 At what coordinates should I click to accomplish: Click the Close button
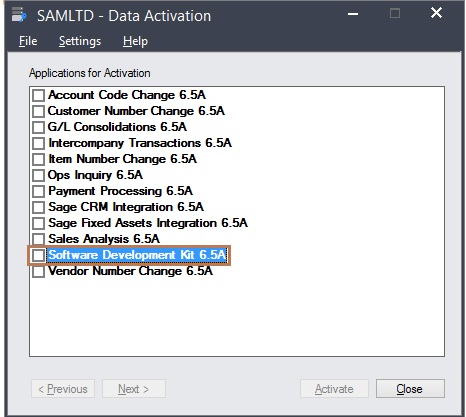[410, 389]
